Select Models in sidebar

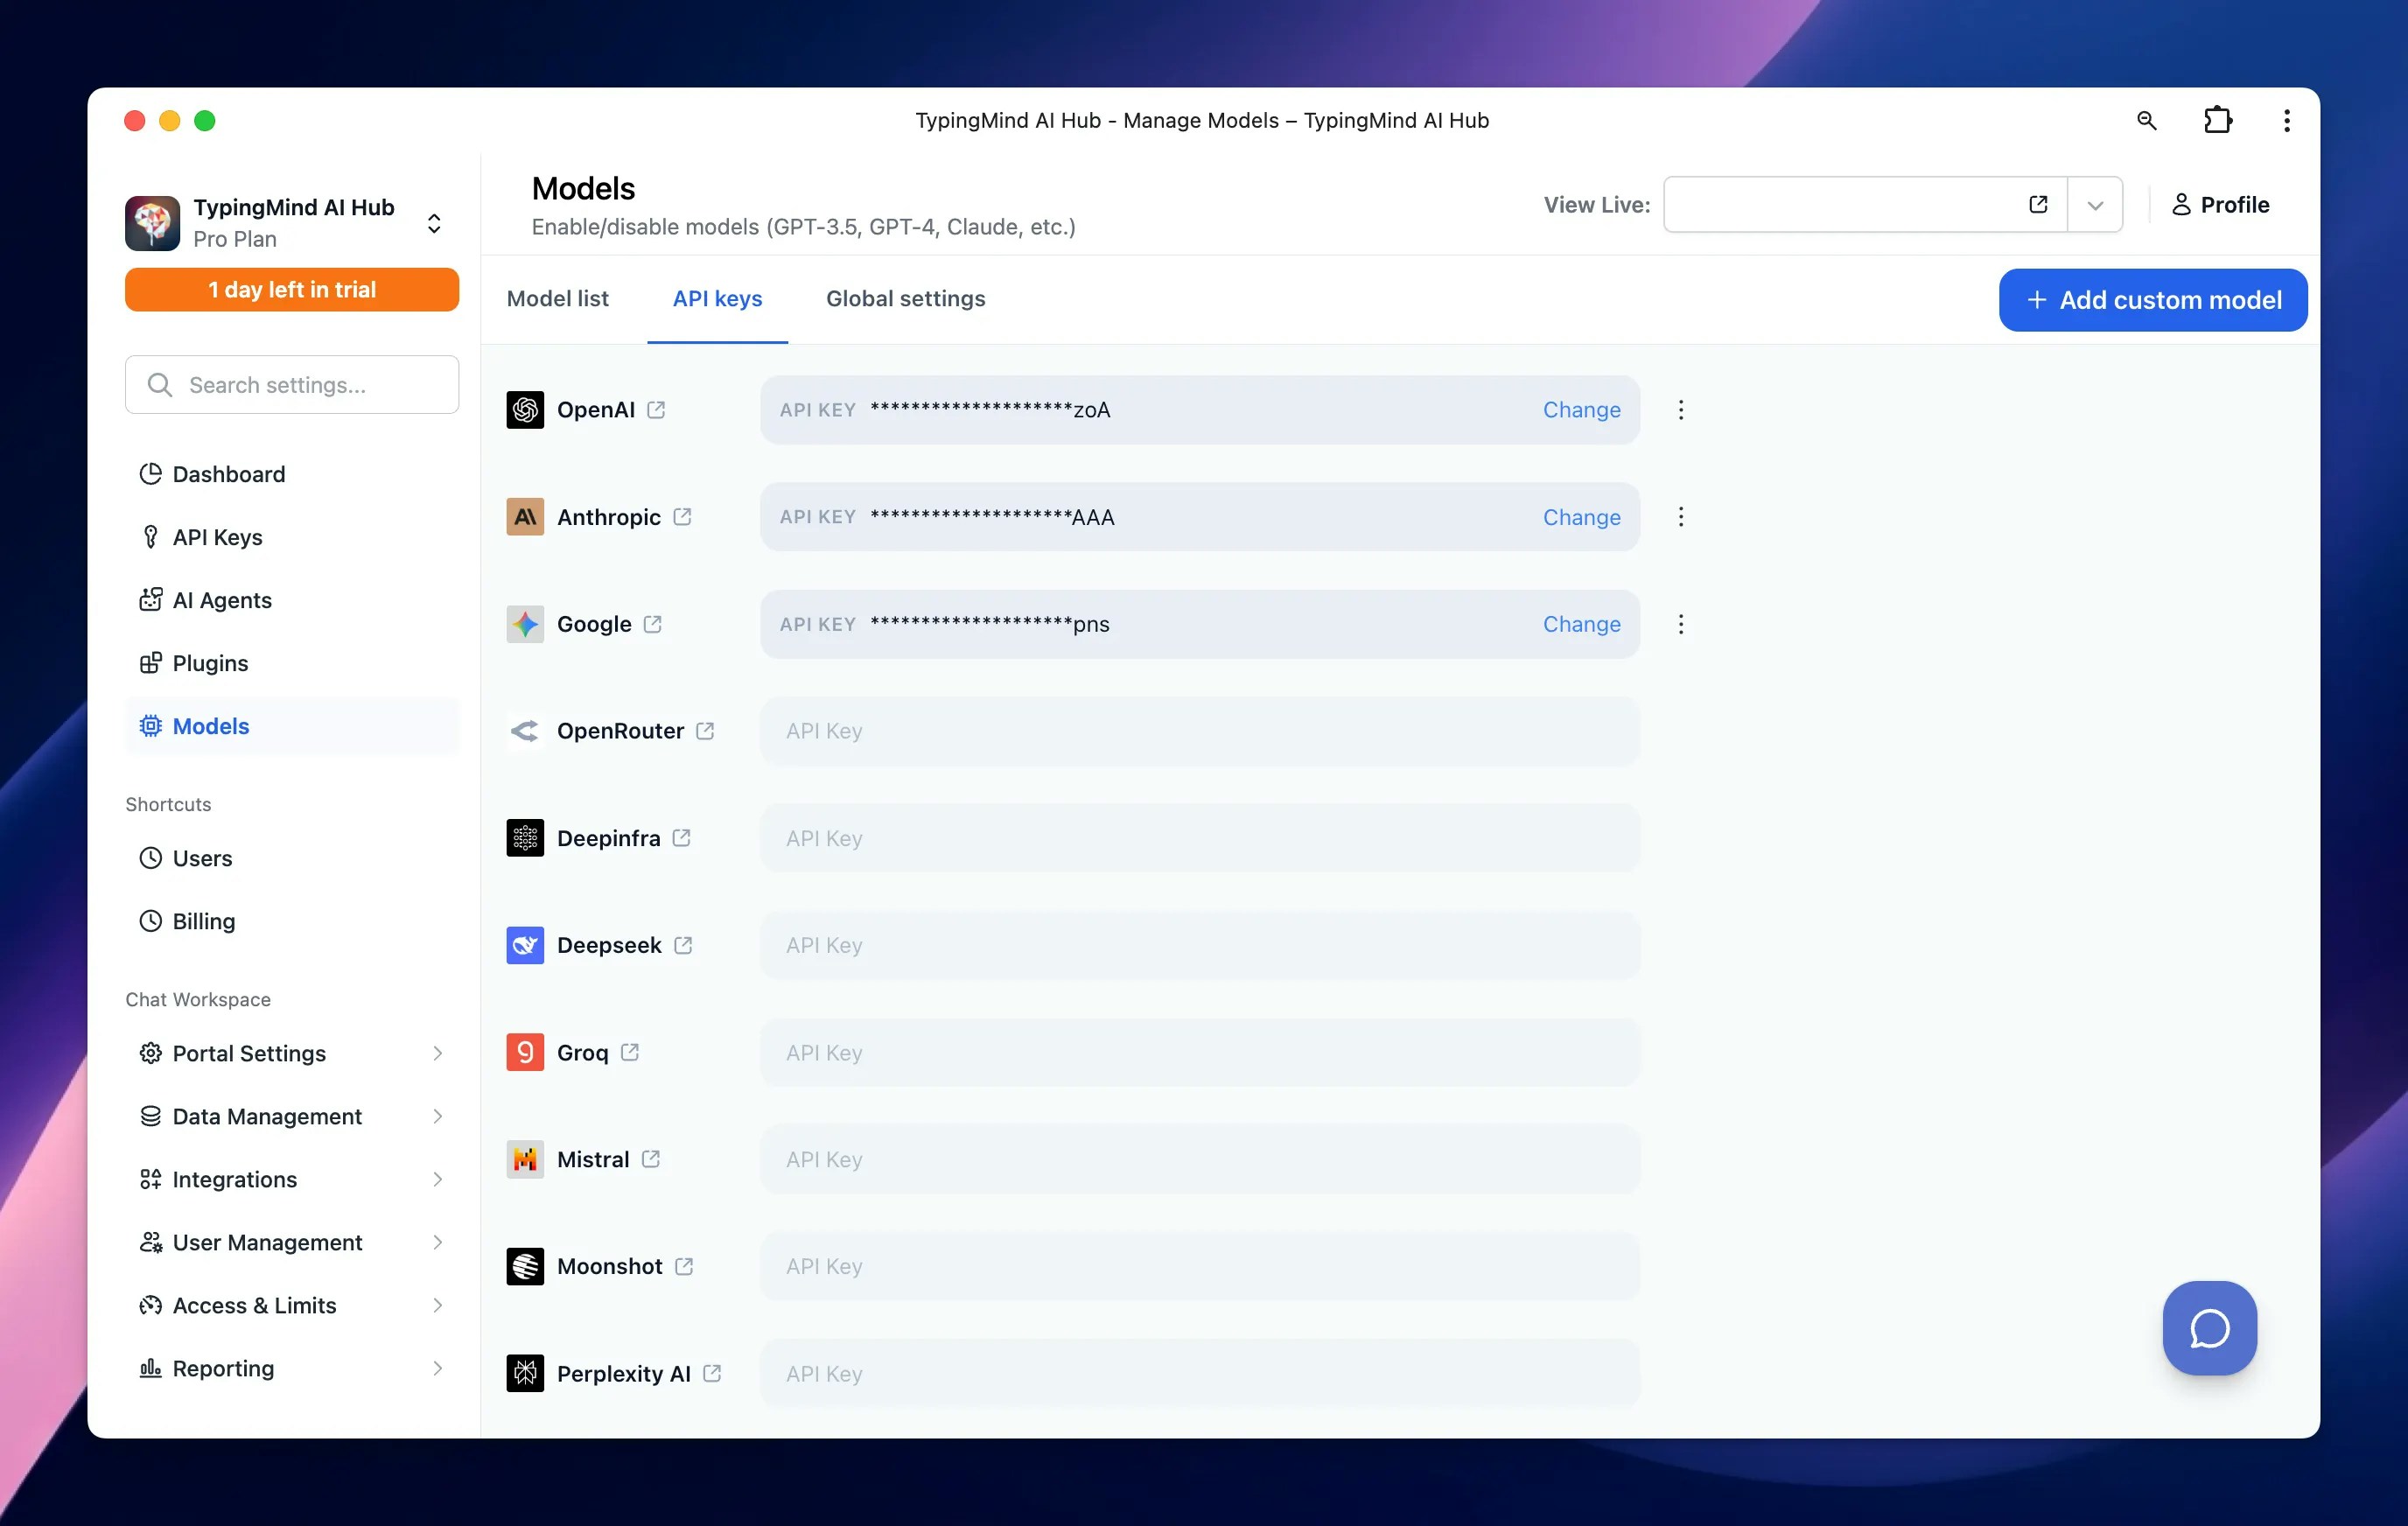(x=292, y=726)
